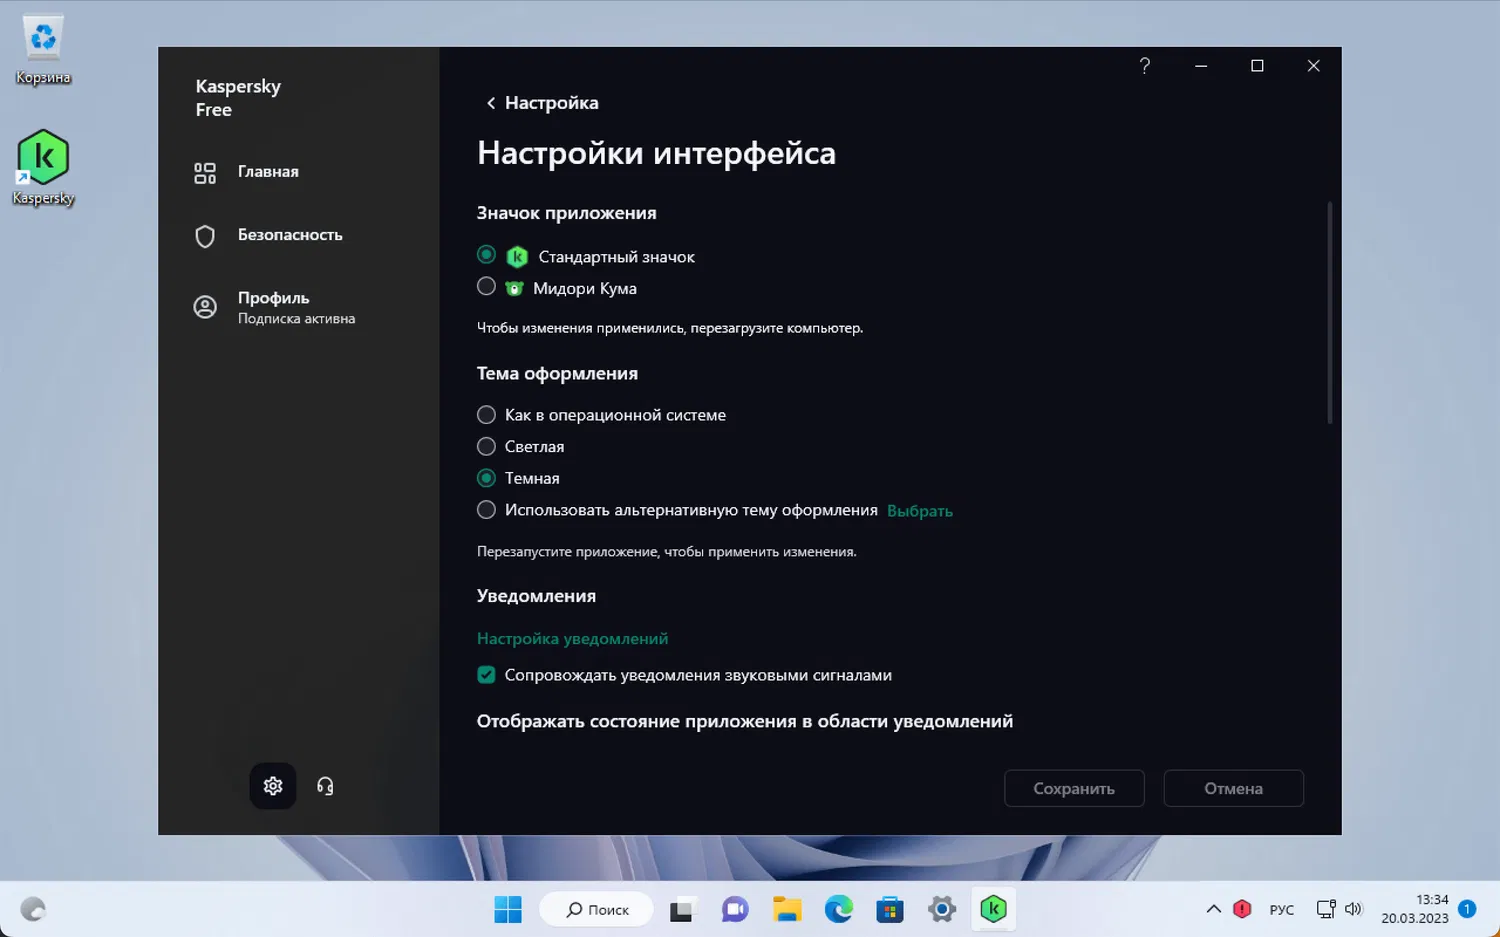Click the red security alert tray icon
The image size is (1500, 937).
point(1242,909)
